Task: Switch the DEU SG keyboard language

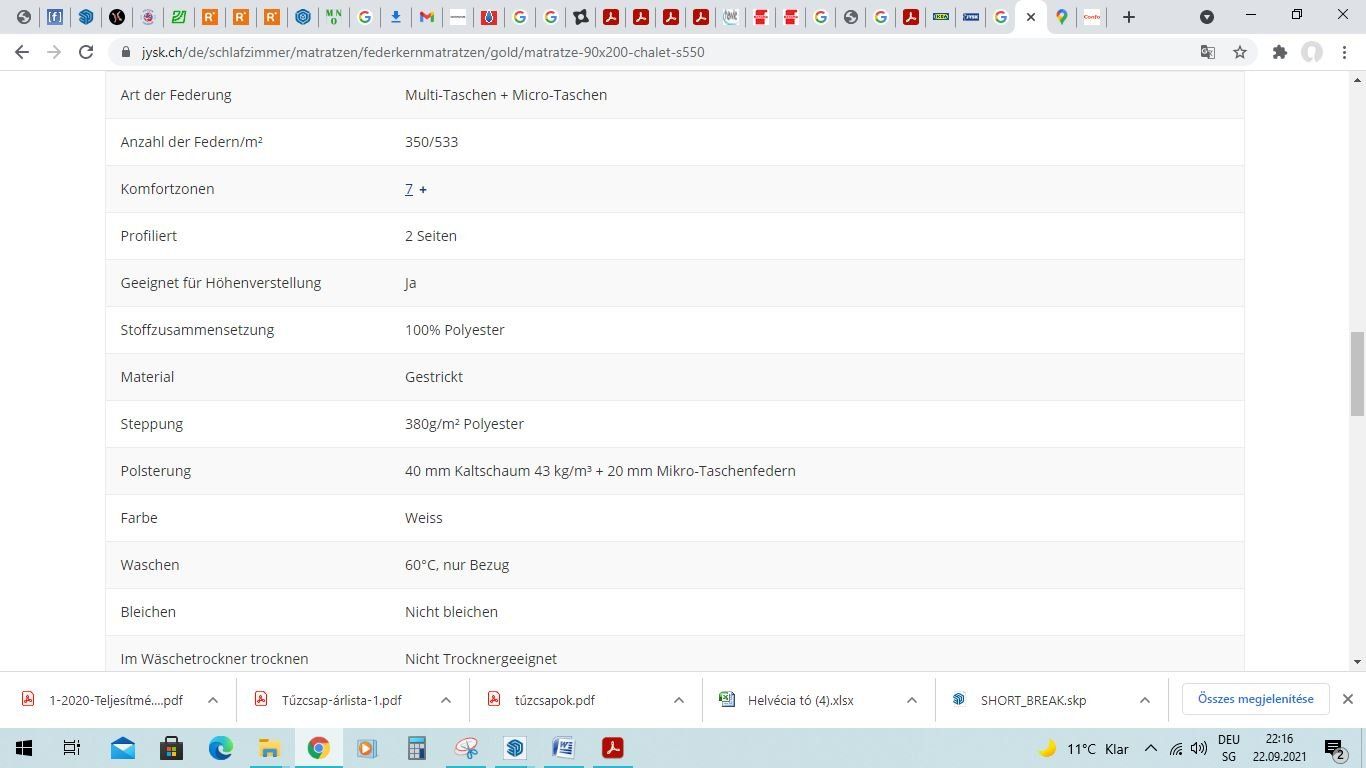Action: point(1229,748)
